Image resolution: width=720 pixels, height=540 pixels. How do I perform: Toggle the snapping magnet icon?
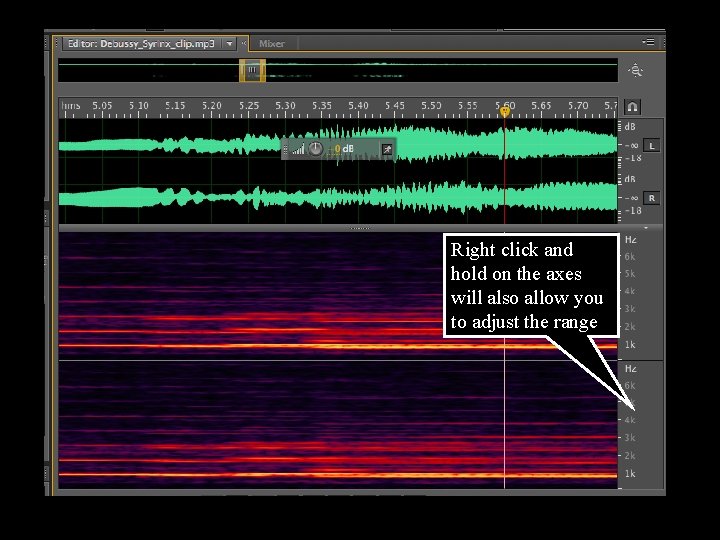[632, 107]
